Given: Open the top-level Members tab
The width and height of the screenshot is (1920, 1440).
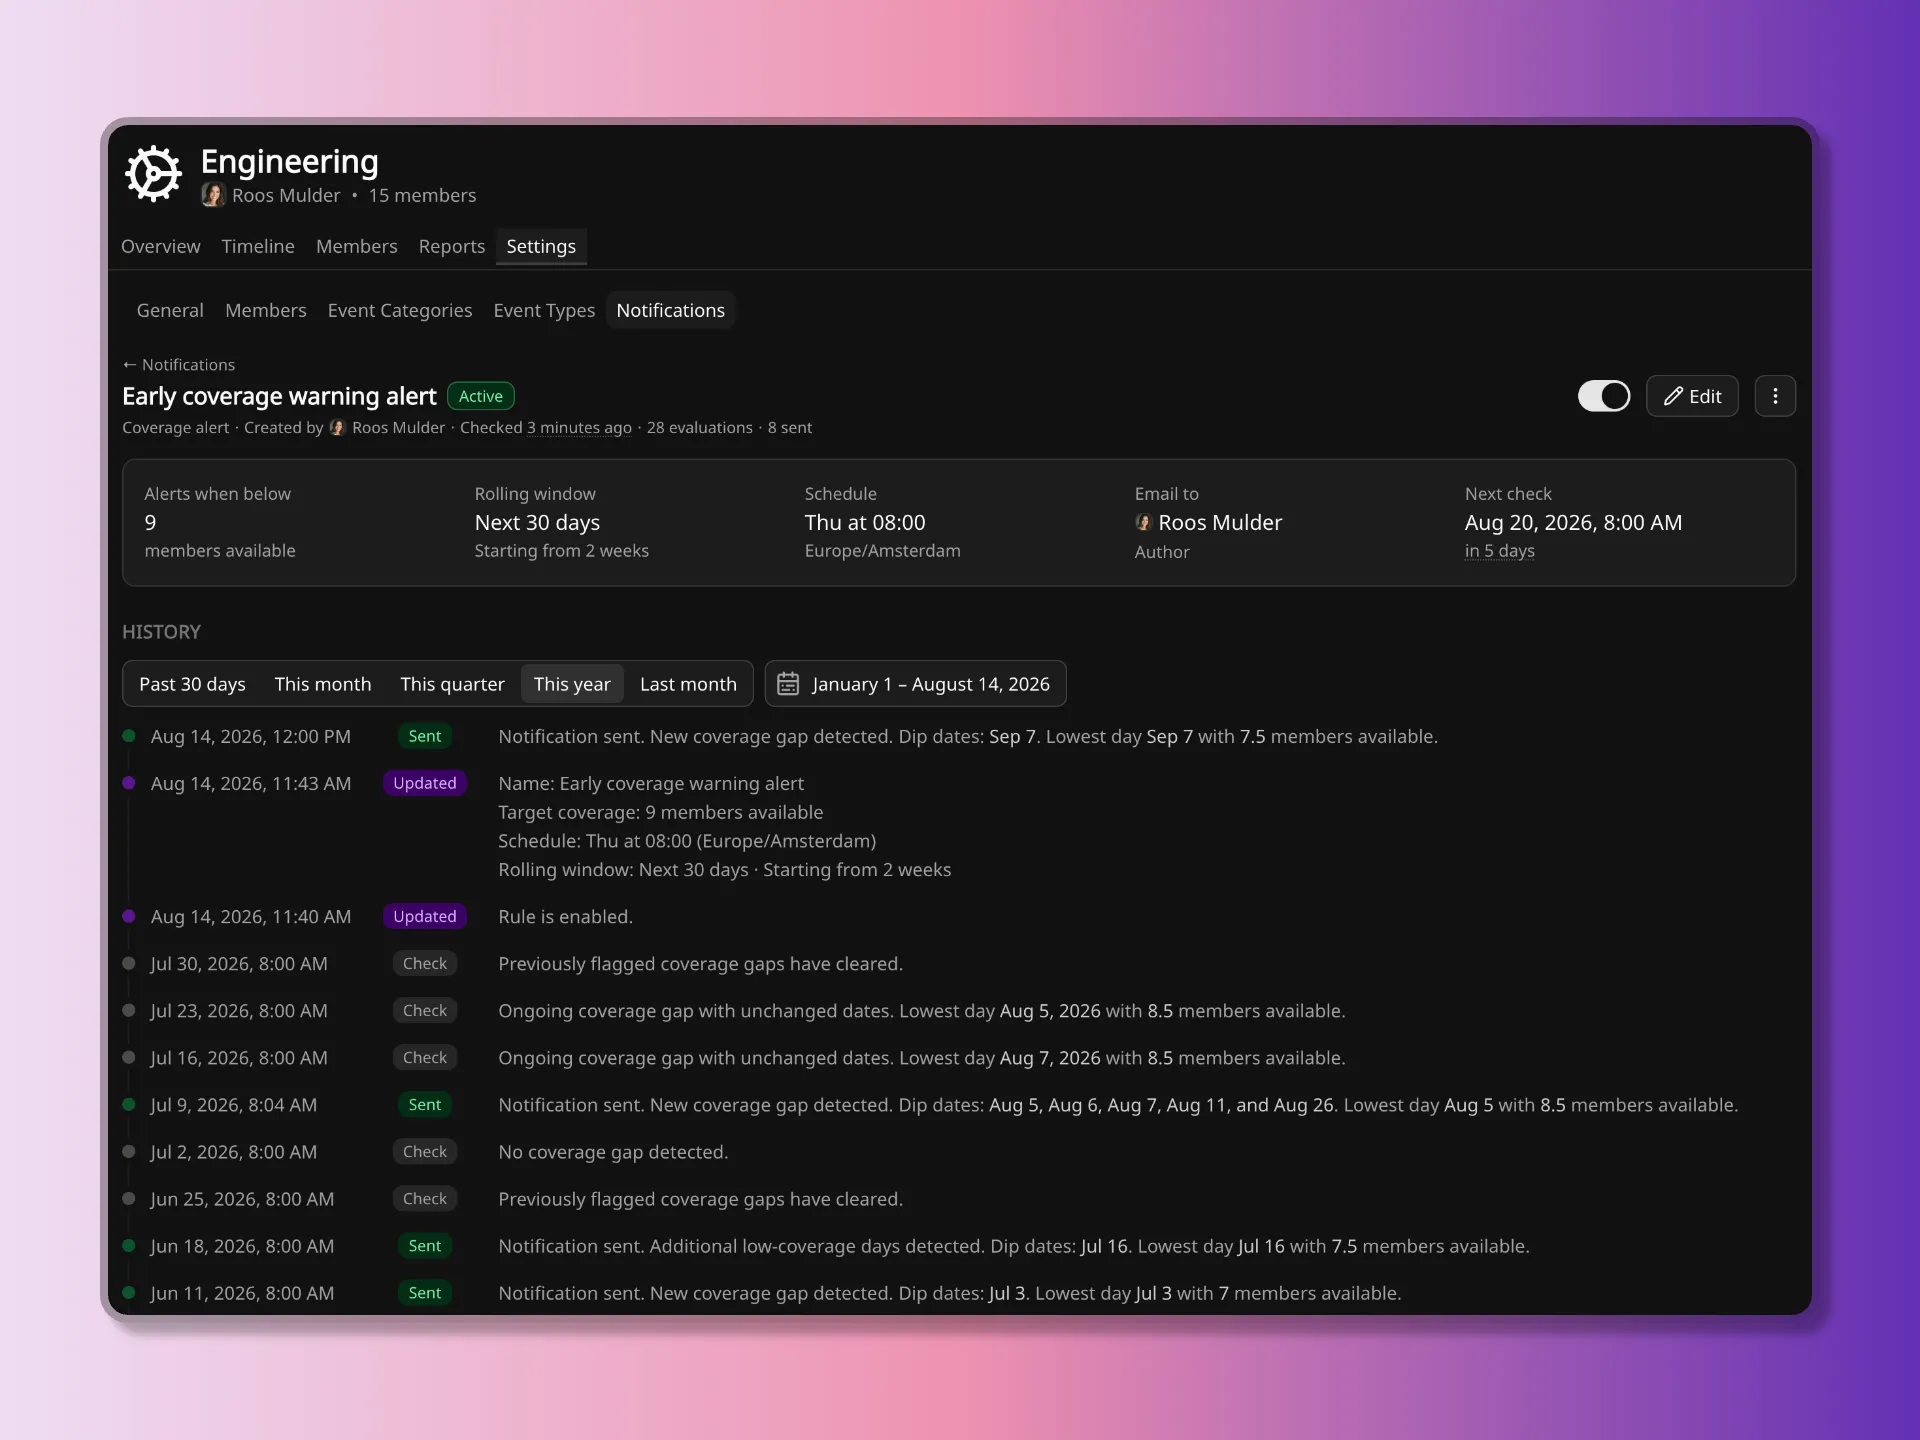Looking at the screenshot, I should 356,246.
